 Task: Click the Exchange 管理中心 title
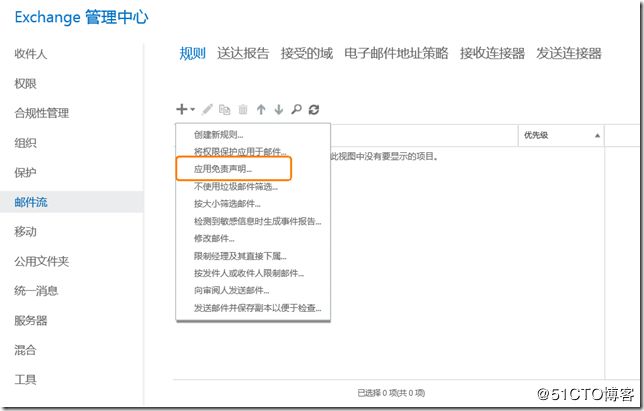pos(81,17)
